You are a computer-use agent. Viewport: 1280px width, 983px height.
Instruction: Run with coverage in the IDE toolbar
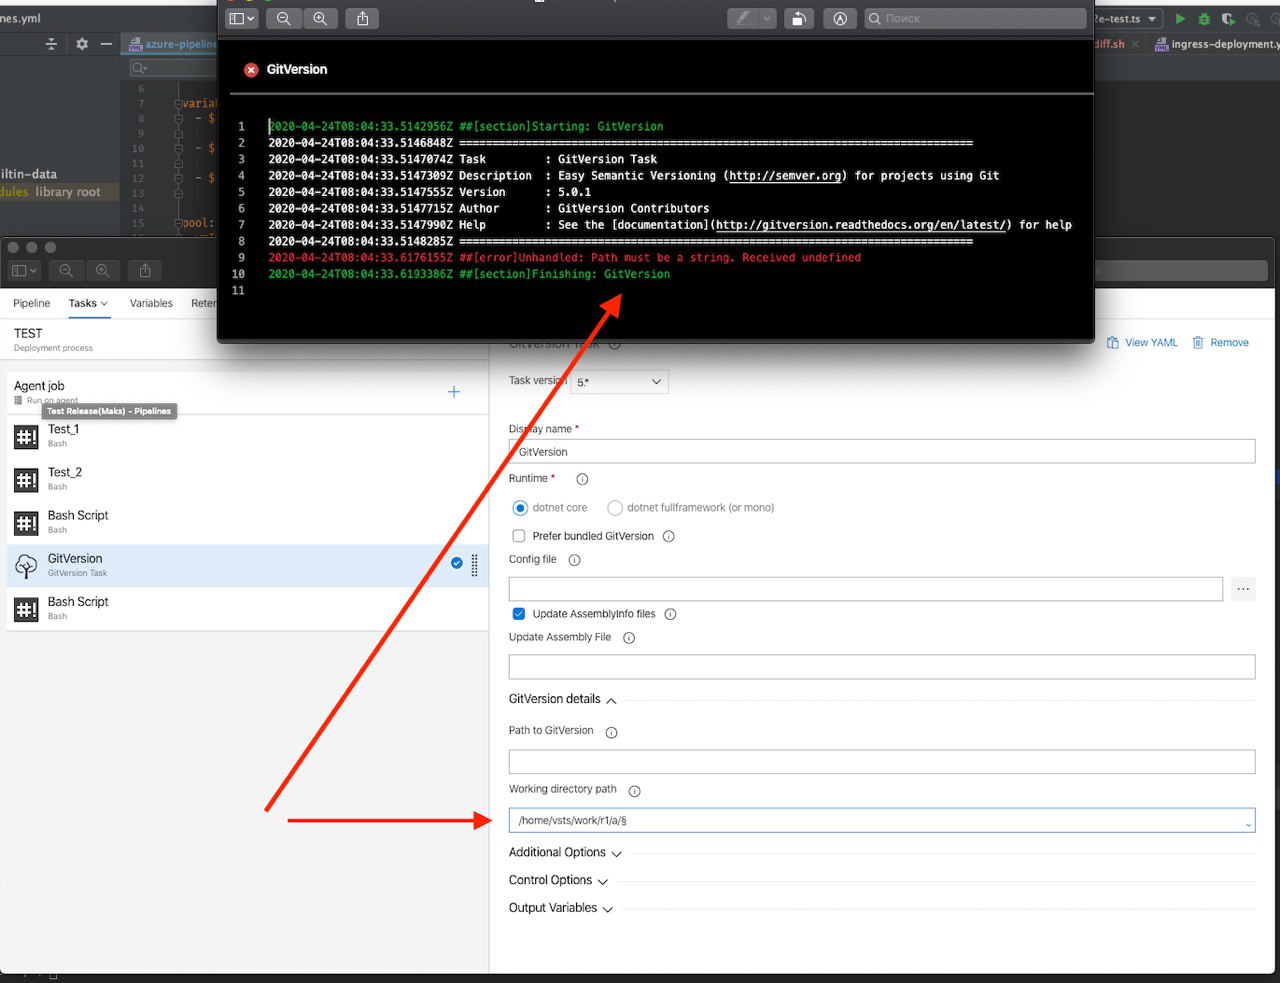click(1228, 18)
